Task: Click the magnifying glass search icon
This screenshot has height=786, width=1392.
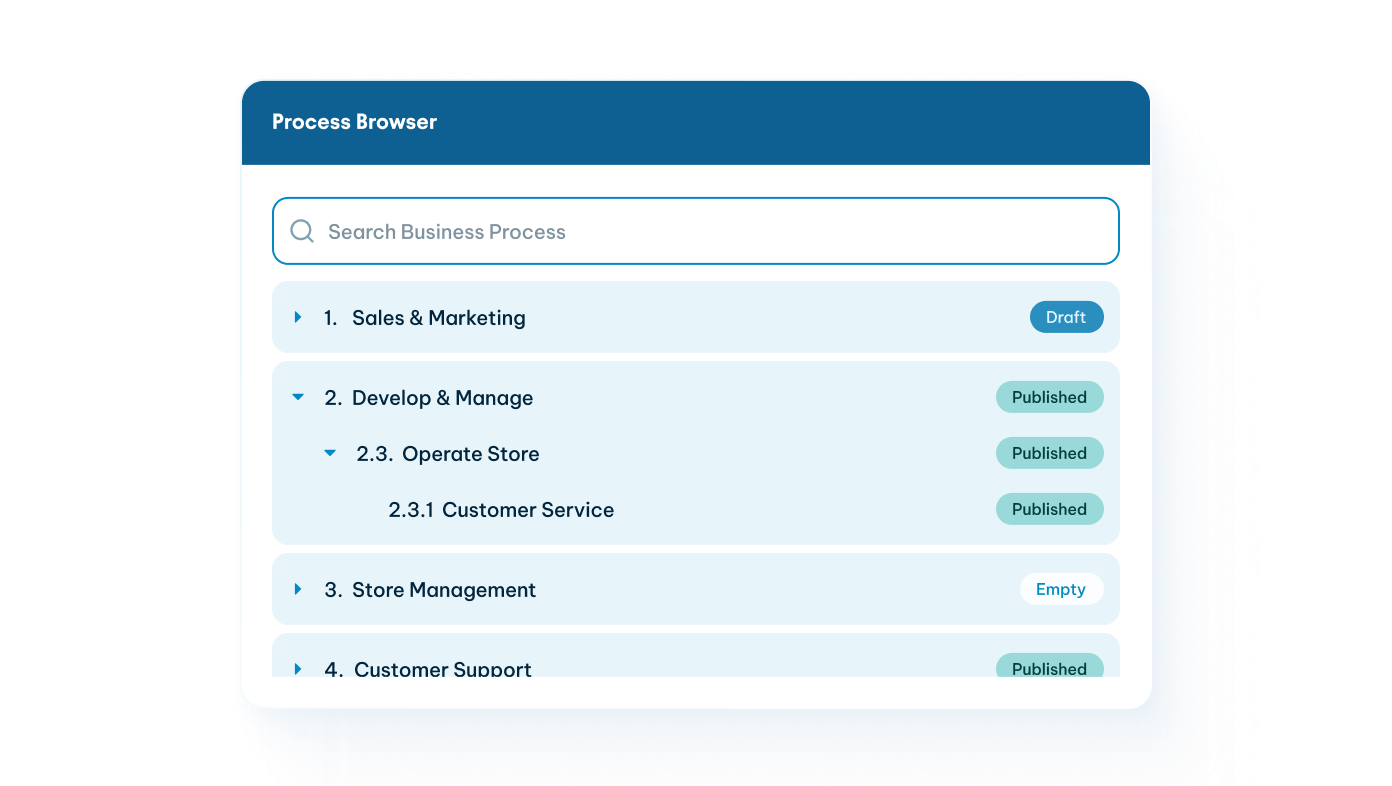Action: (301, 231)
